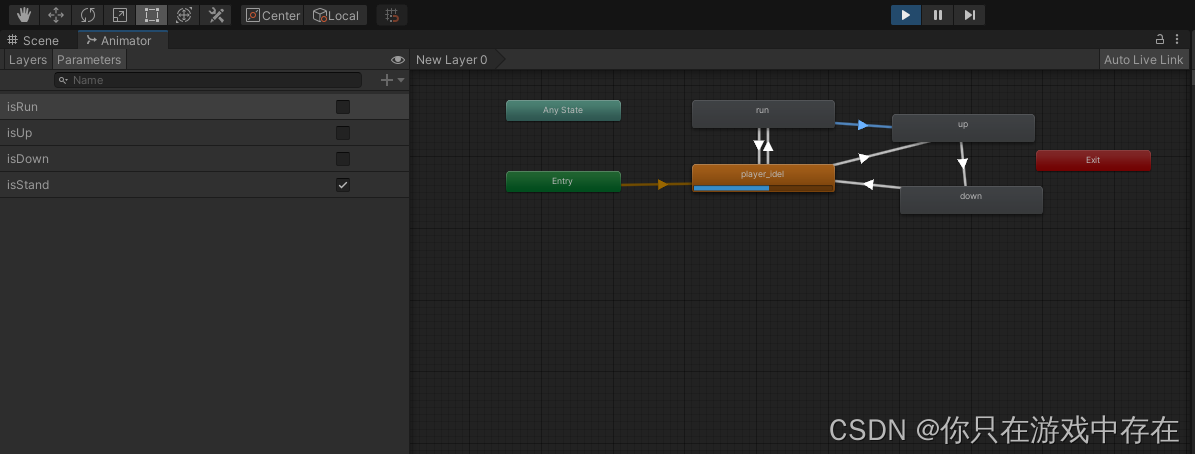Image resolution: width=1195 pixels, height=454 pixels.
Task: Toggle pivot mode Center button
Action: [x=273, y=15]
